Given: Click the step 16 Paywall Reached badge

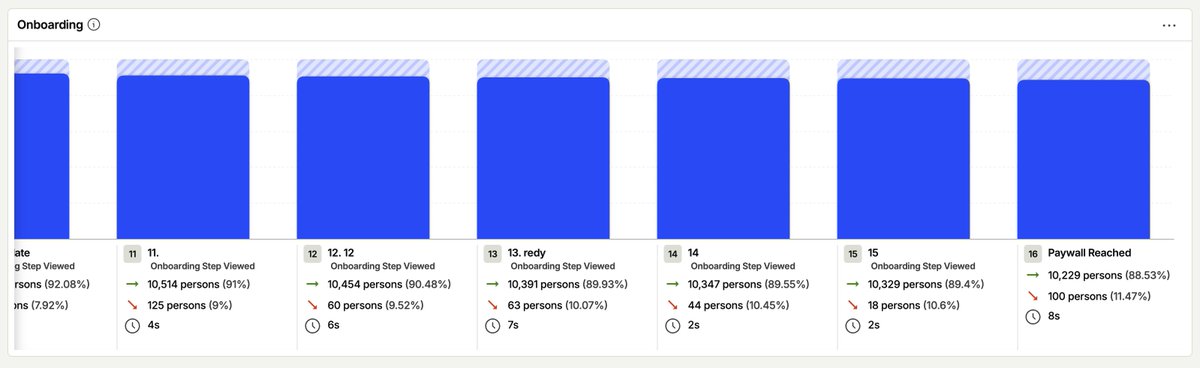Looking at the screenshot, I should [x=1032, y=254].
